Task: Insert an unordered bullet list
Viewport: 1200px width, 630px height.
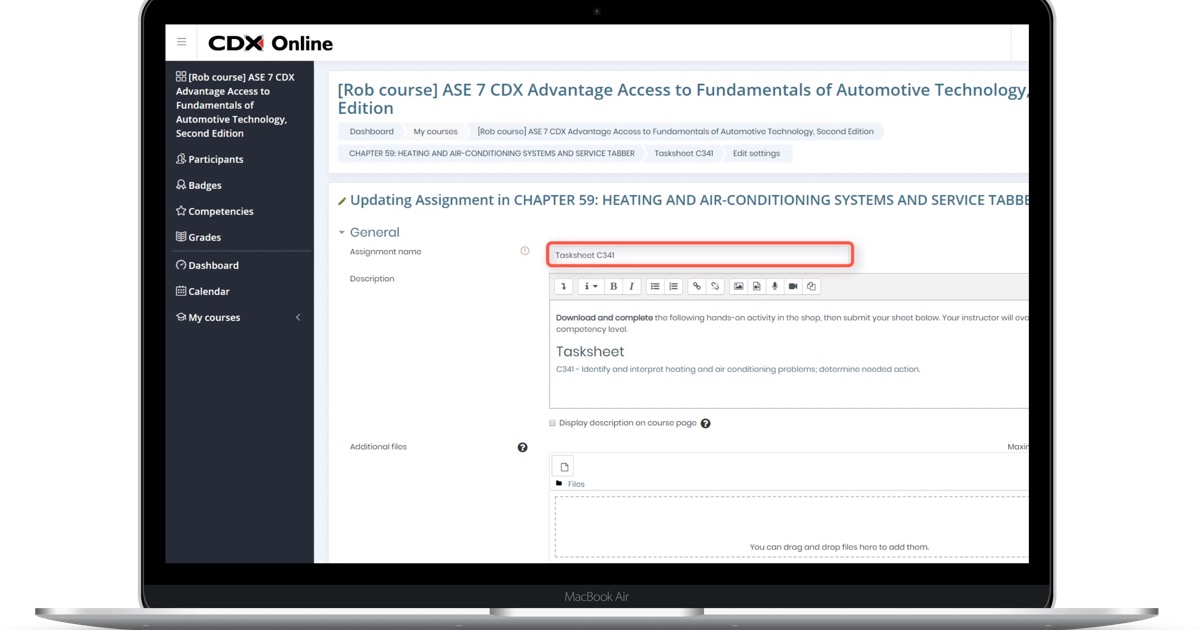Action: click(x=655, y=287)
